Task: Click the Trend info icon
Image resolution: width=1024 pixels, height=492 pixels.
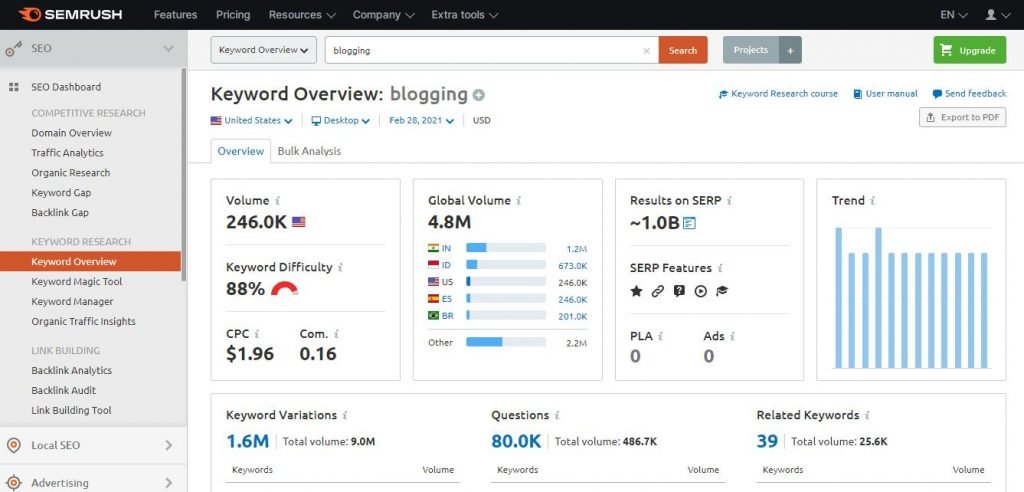Action: click(x=872, y=201)
